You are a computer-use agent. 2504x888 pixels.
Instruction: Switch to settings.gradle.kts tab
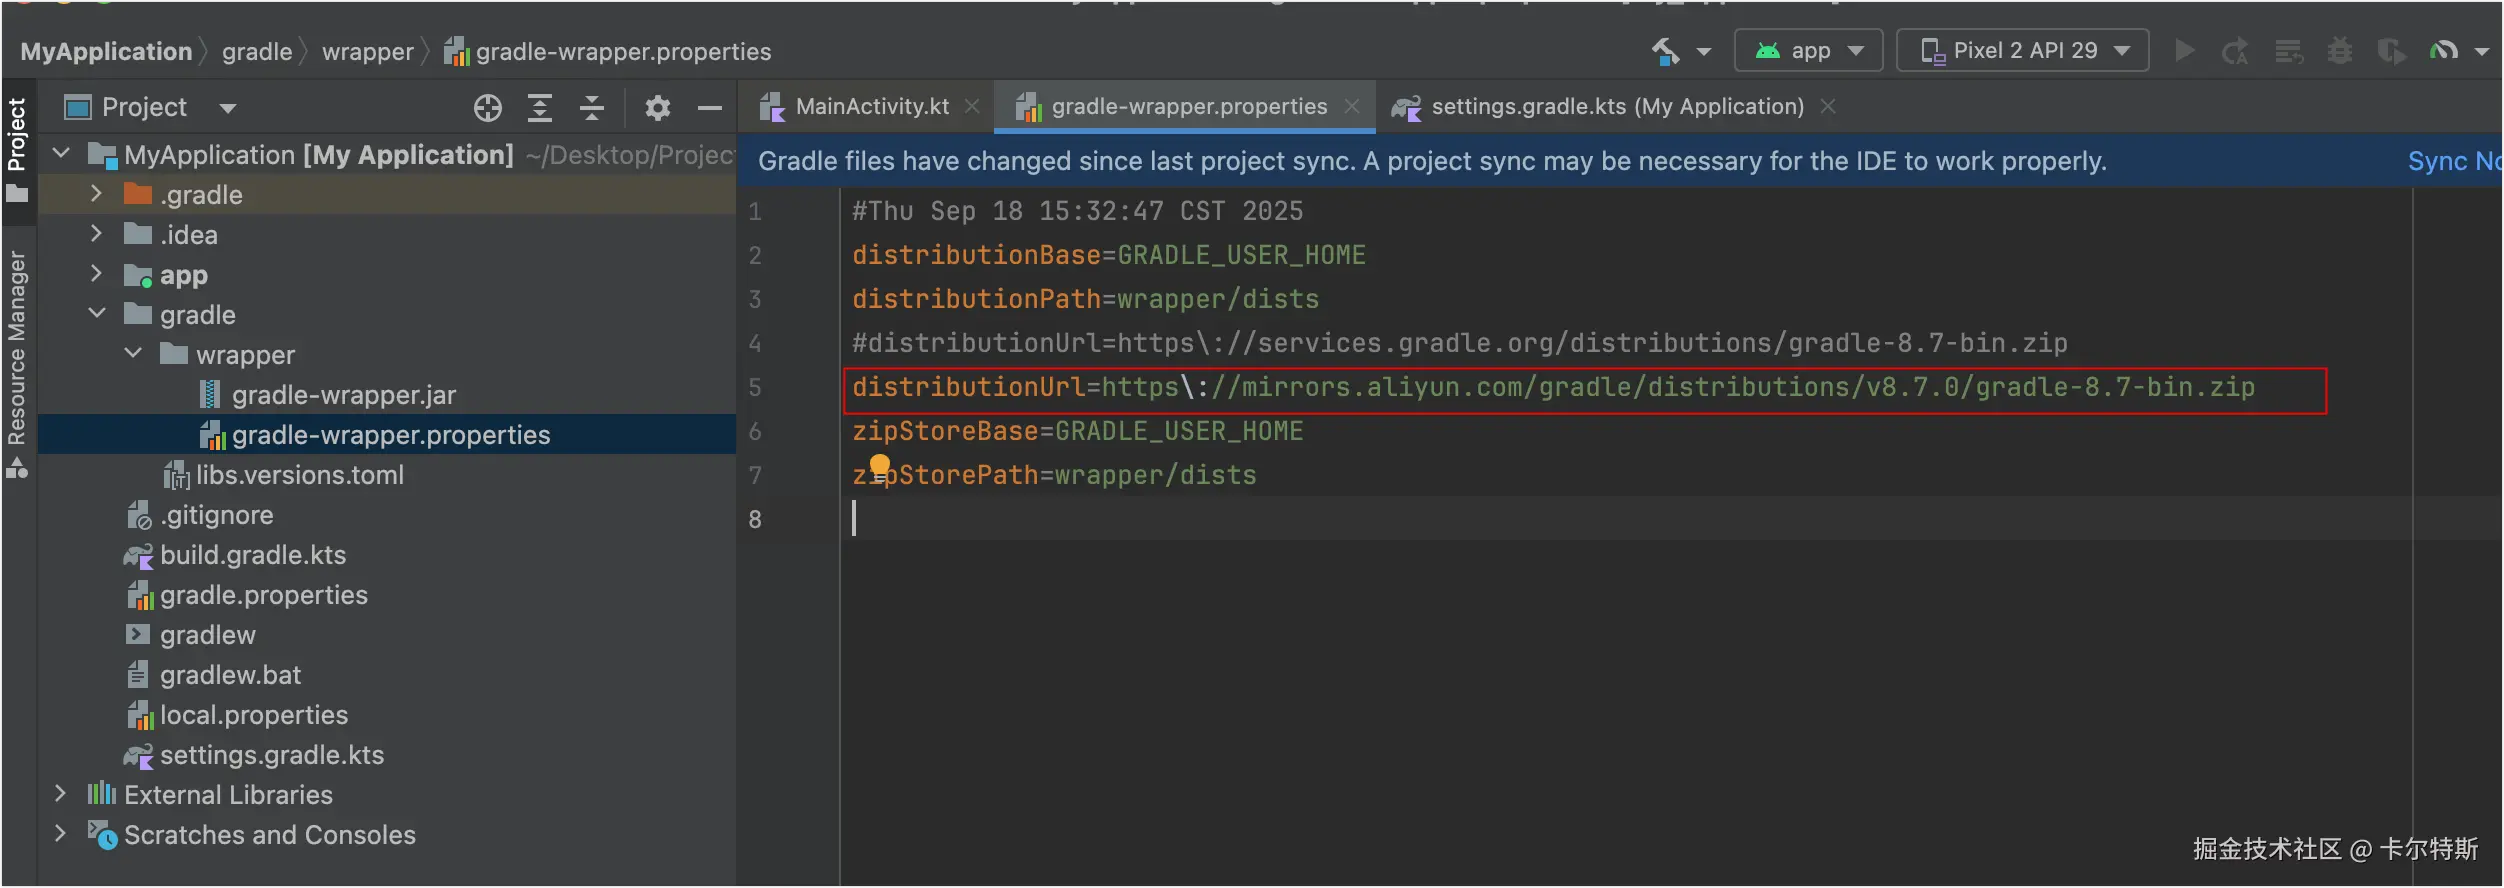(x=1616, y=107)
